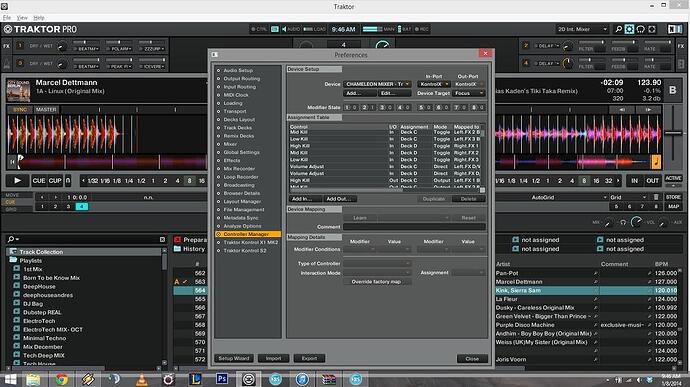Open the Add... device dropdown

click(x=360, y=93)
